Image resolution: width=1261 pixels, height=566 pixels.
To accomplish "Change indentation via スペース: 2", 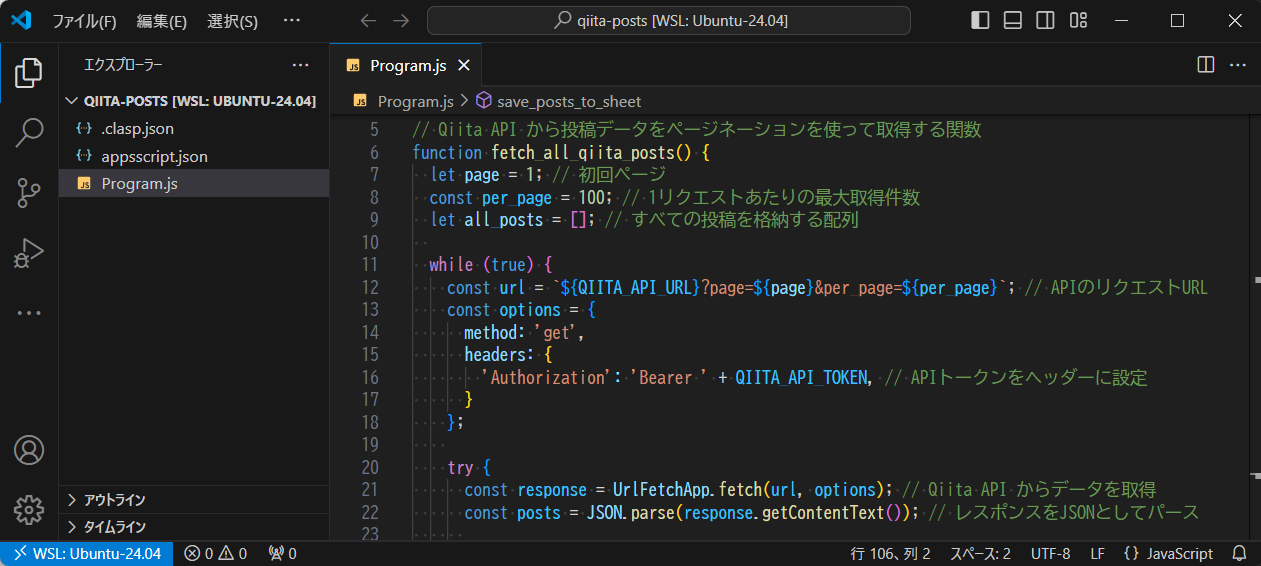I will [980, 553].
